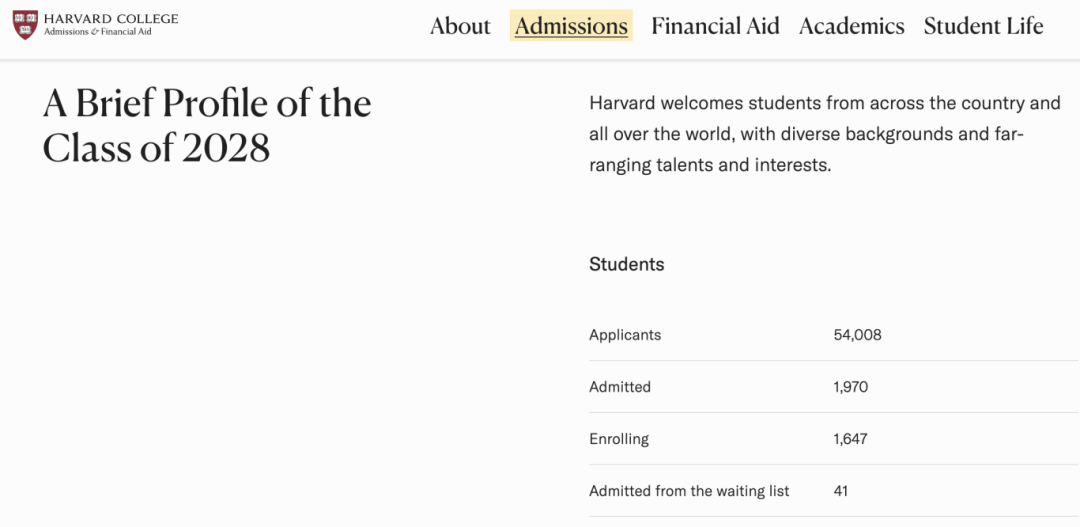Click the 'A Brief Profile of the' heading line

pos(207,104)
